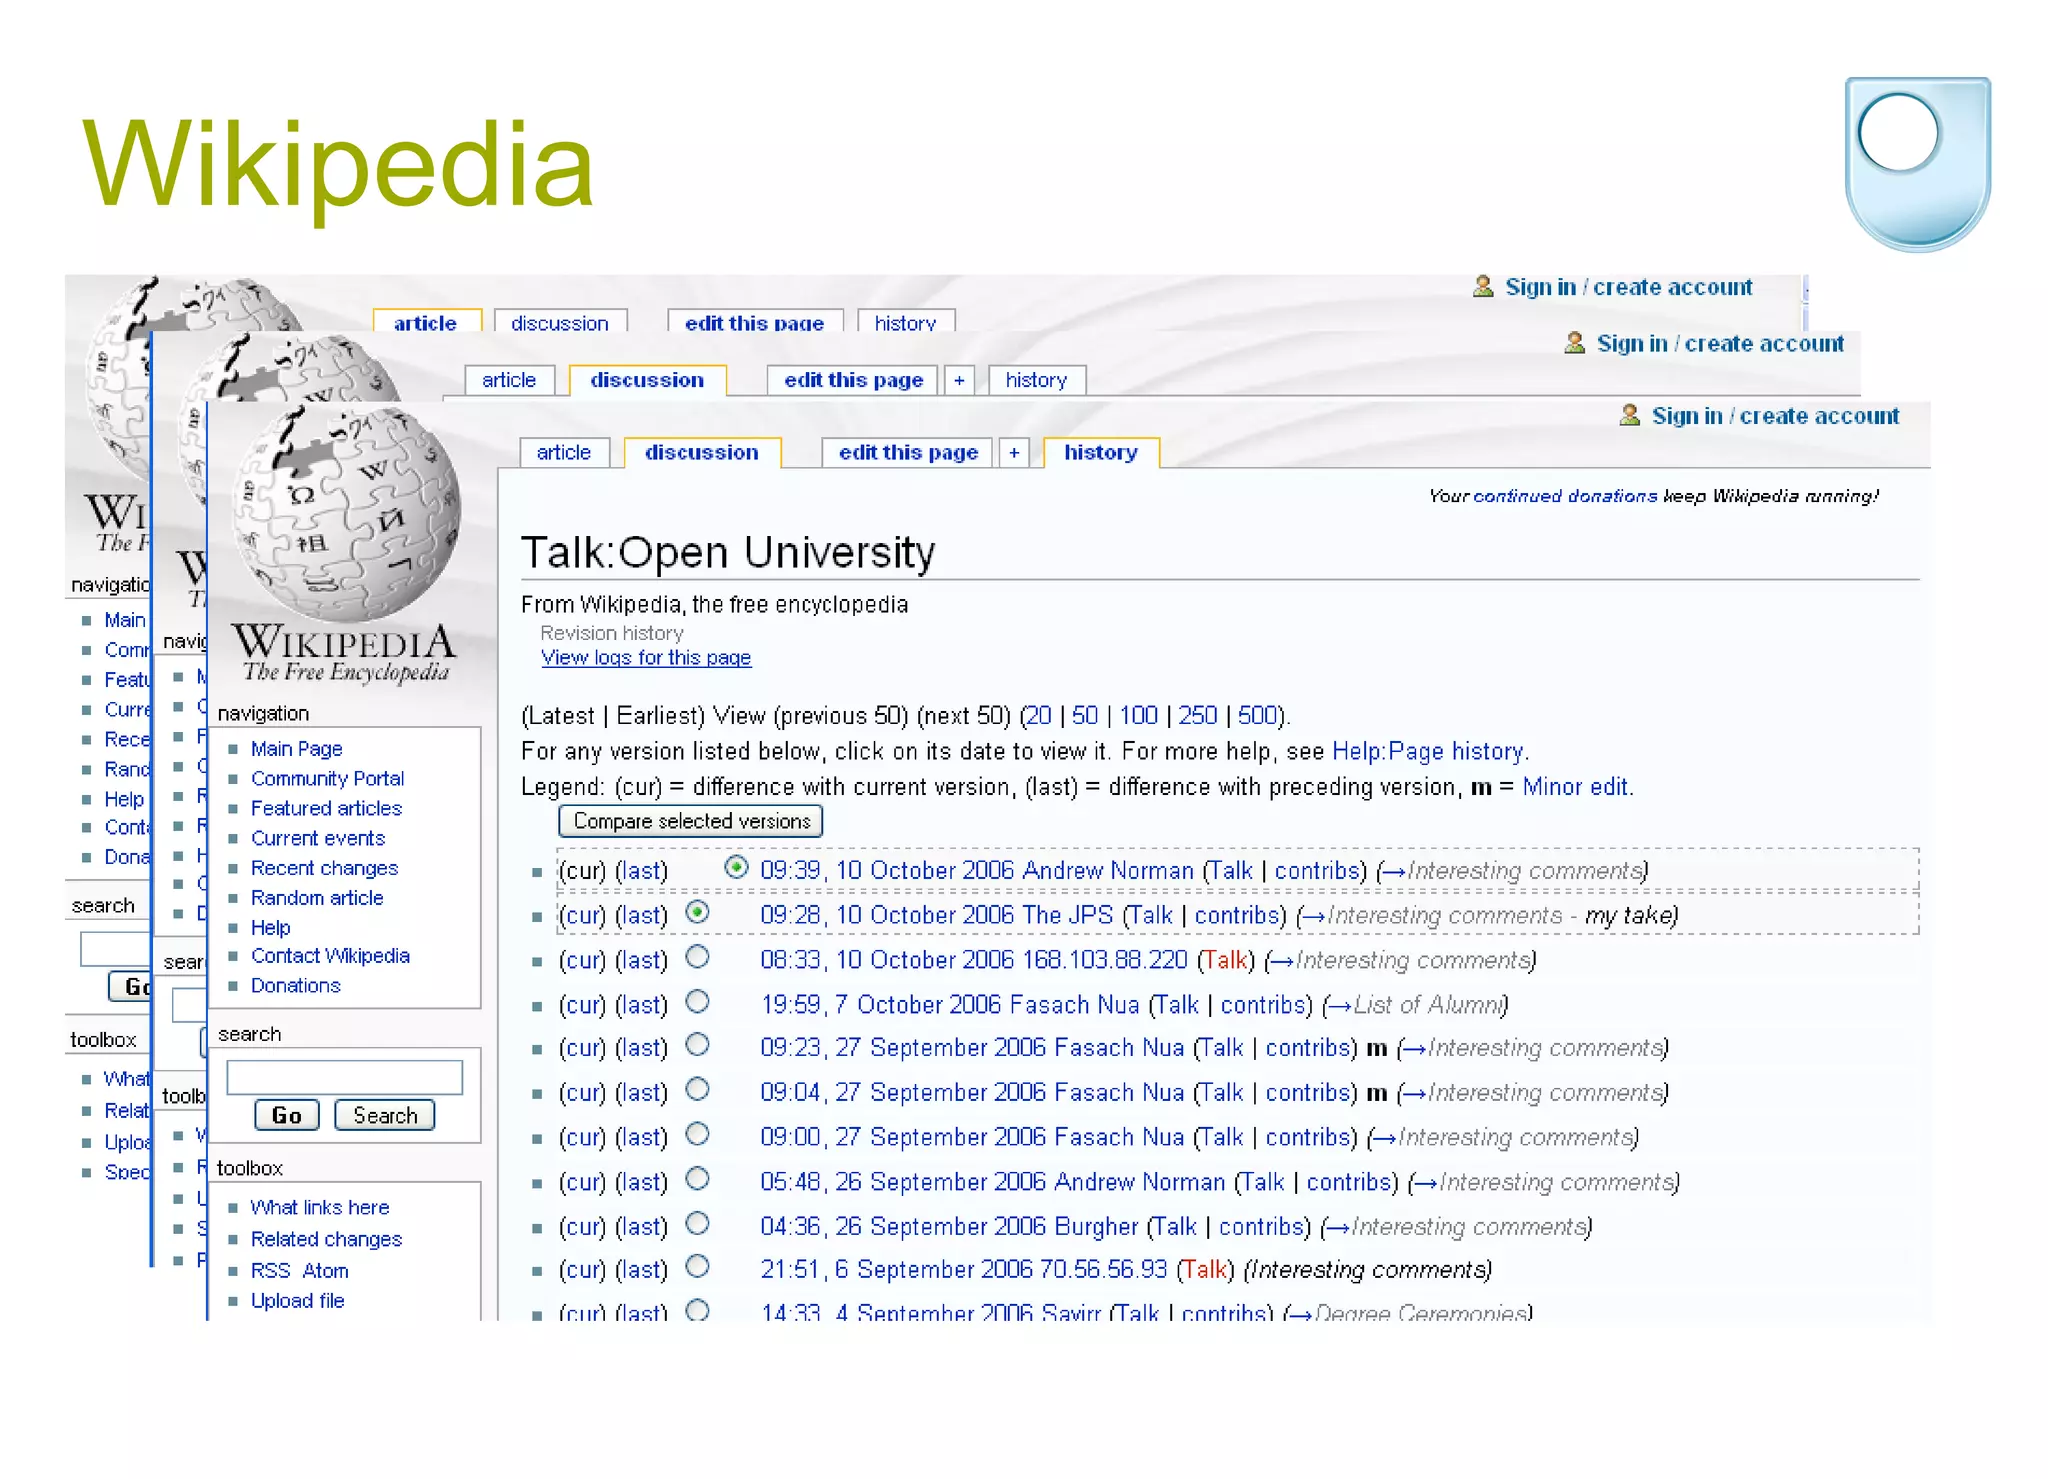Show 20 revisions per page
Screen dimensions: 2048x1479
tap(1039, 716)
